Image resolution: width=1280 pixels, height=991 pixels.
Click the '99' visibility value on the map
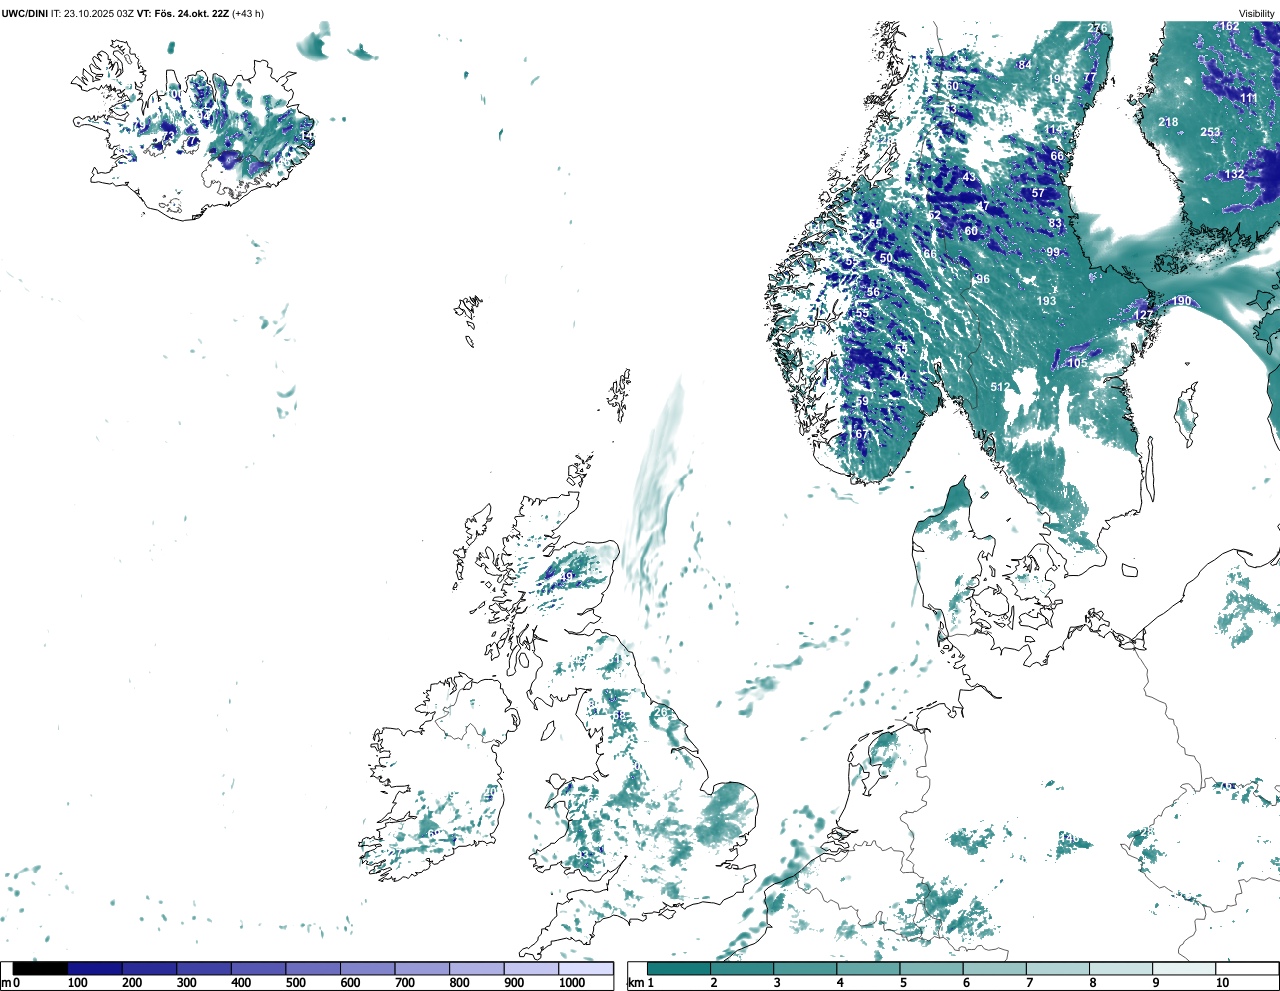tap(1053, 253)
